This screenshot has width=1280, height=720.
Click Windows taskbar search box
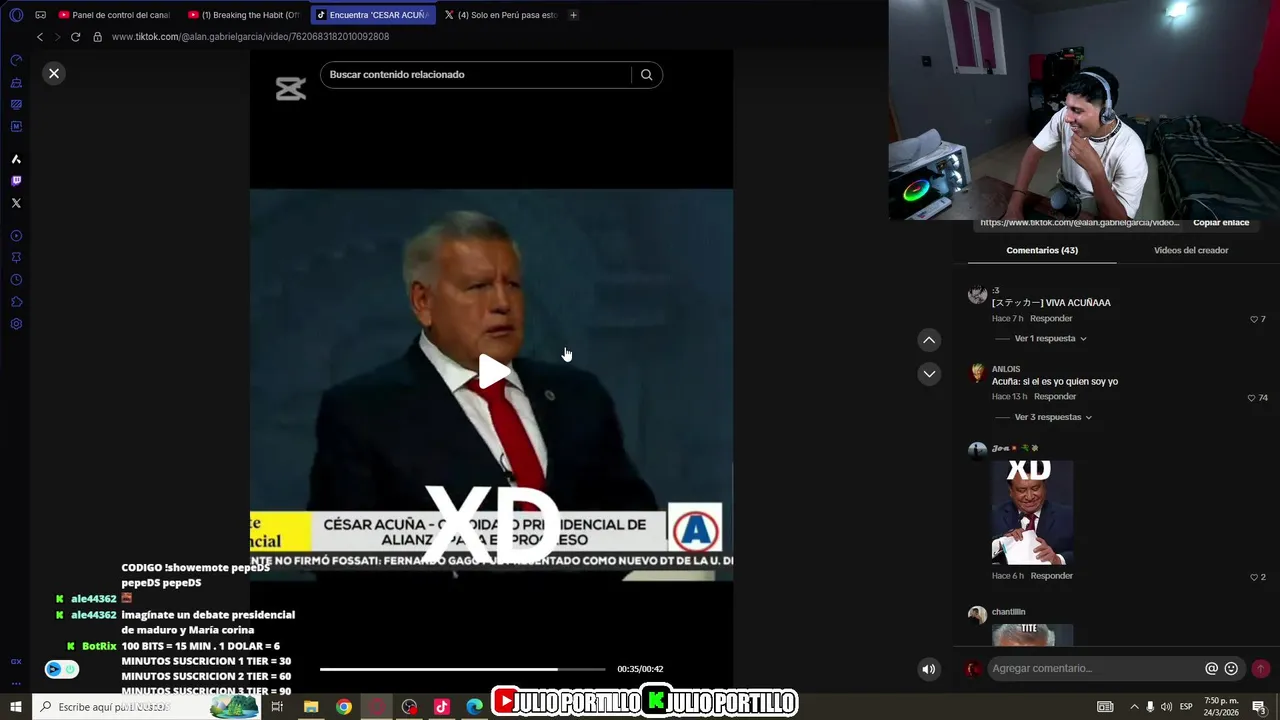pos(148,707)
